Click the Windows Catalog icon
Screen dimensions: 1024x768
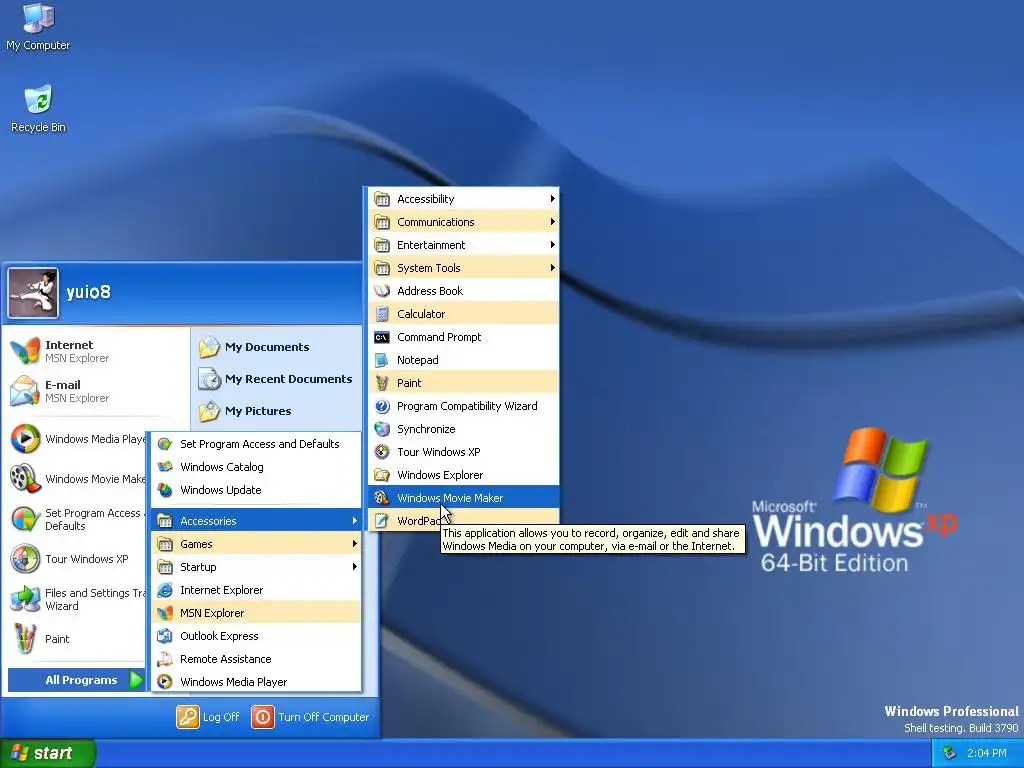click(x=165, y=467)
